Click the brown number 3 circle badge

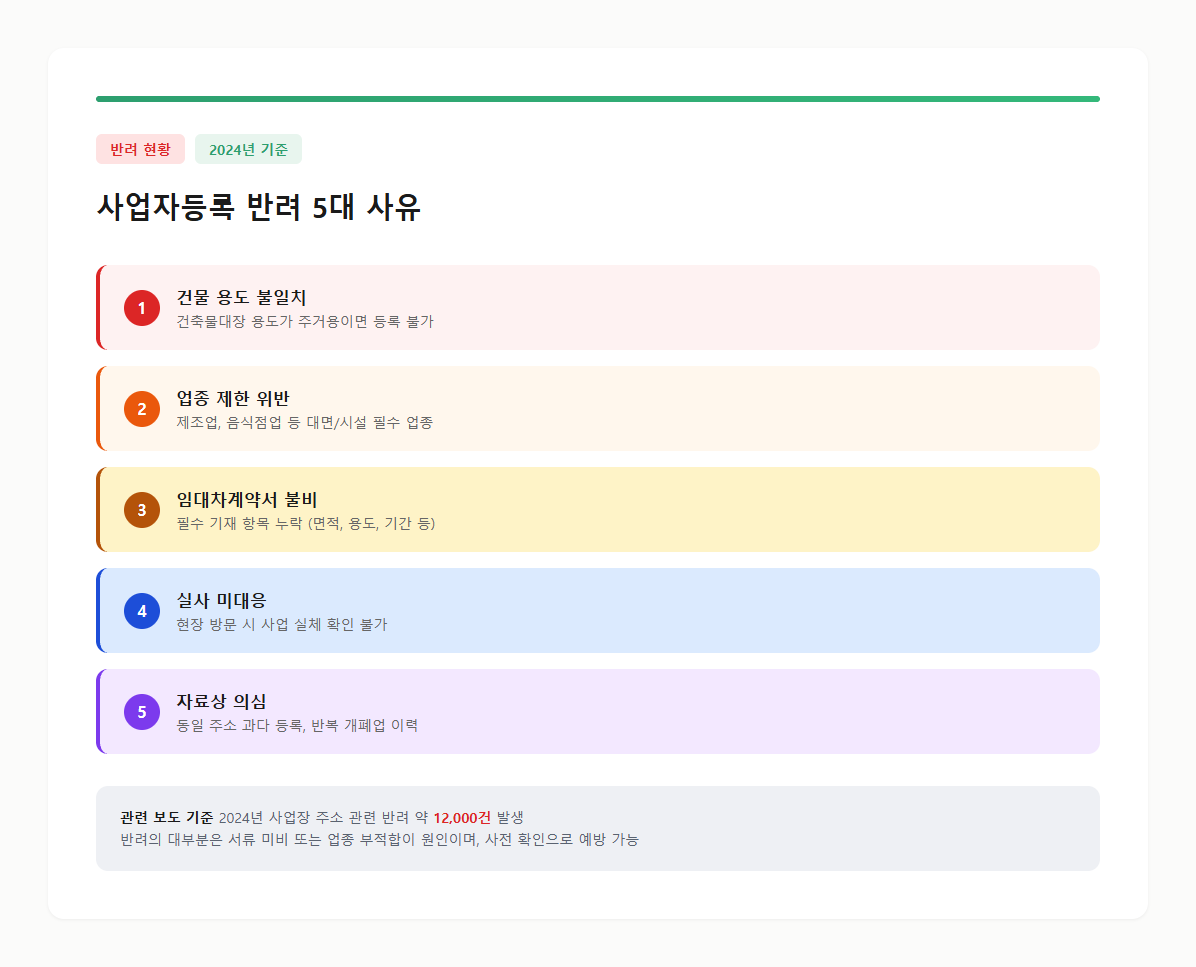point(142,510)
